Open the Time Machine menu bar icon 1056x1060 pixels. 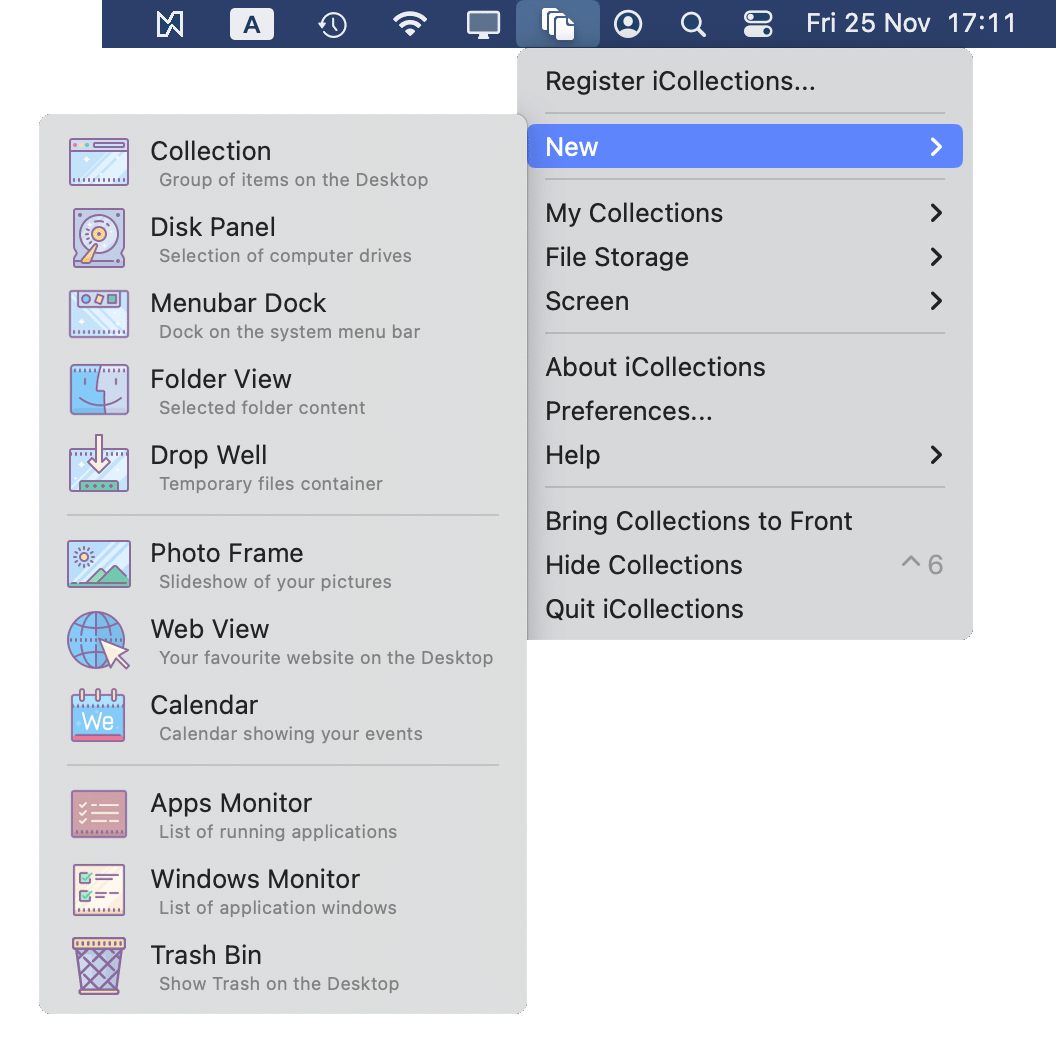coord(332,25)
